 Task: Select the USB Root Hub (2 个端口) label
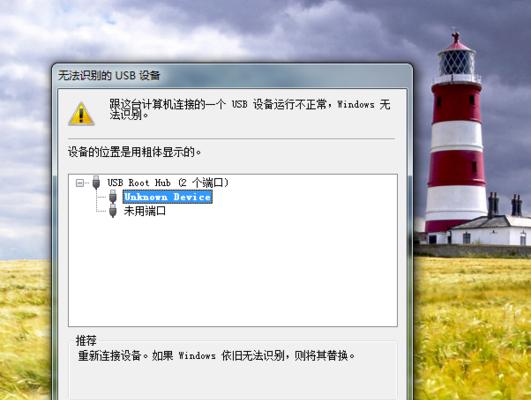pos(168,183)
